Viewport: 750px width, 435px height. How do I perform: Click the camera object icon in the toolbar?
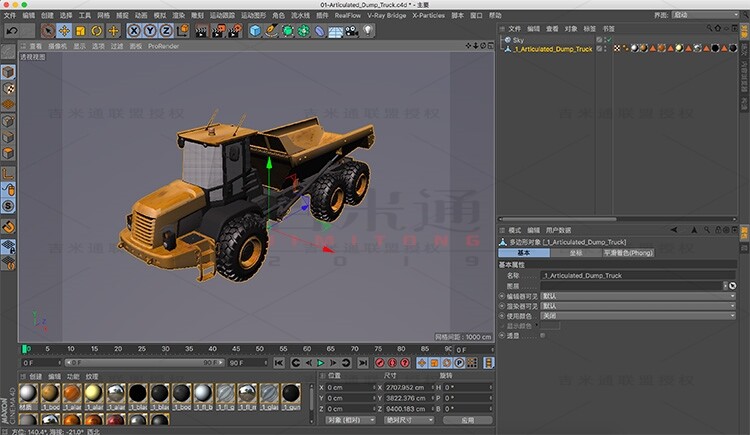point(351,31)
